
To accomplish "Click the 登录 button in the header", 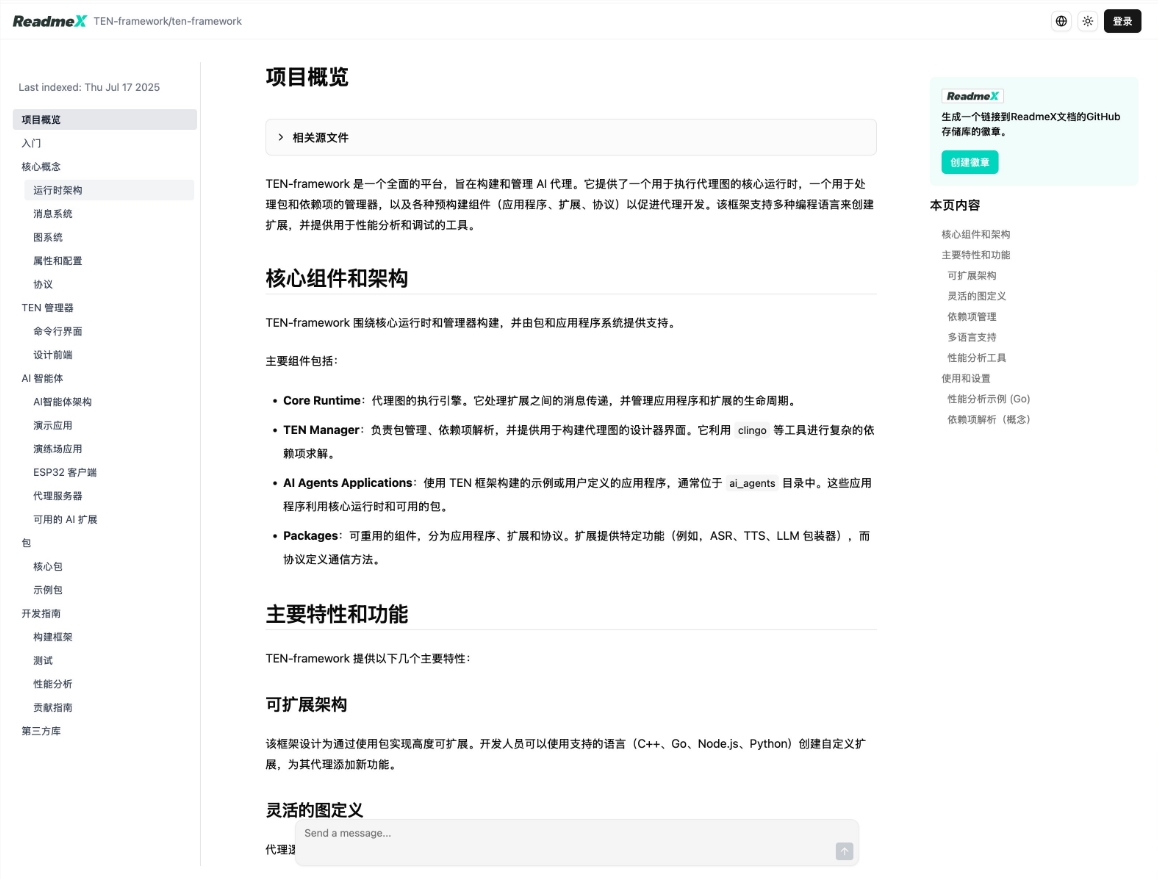I will [x=1121, y=20].
